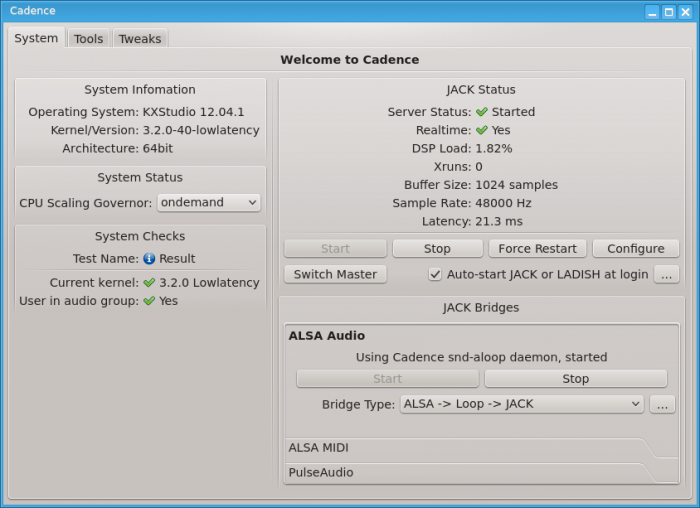Switch to the Tweaks tab

[x=140, y=39]
